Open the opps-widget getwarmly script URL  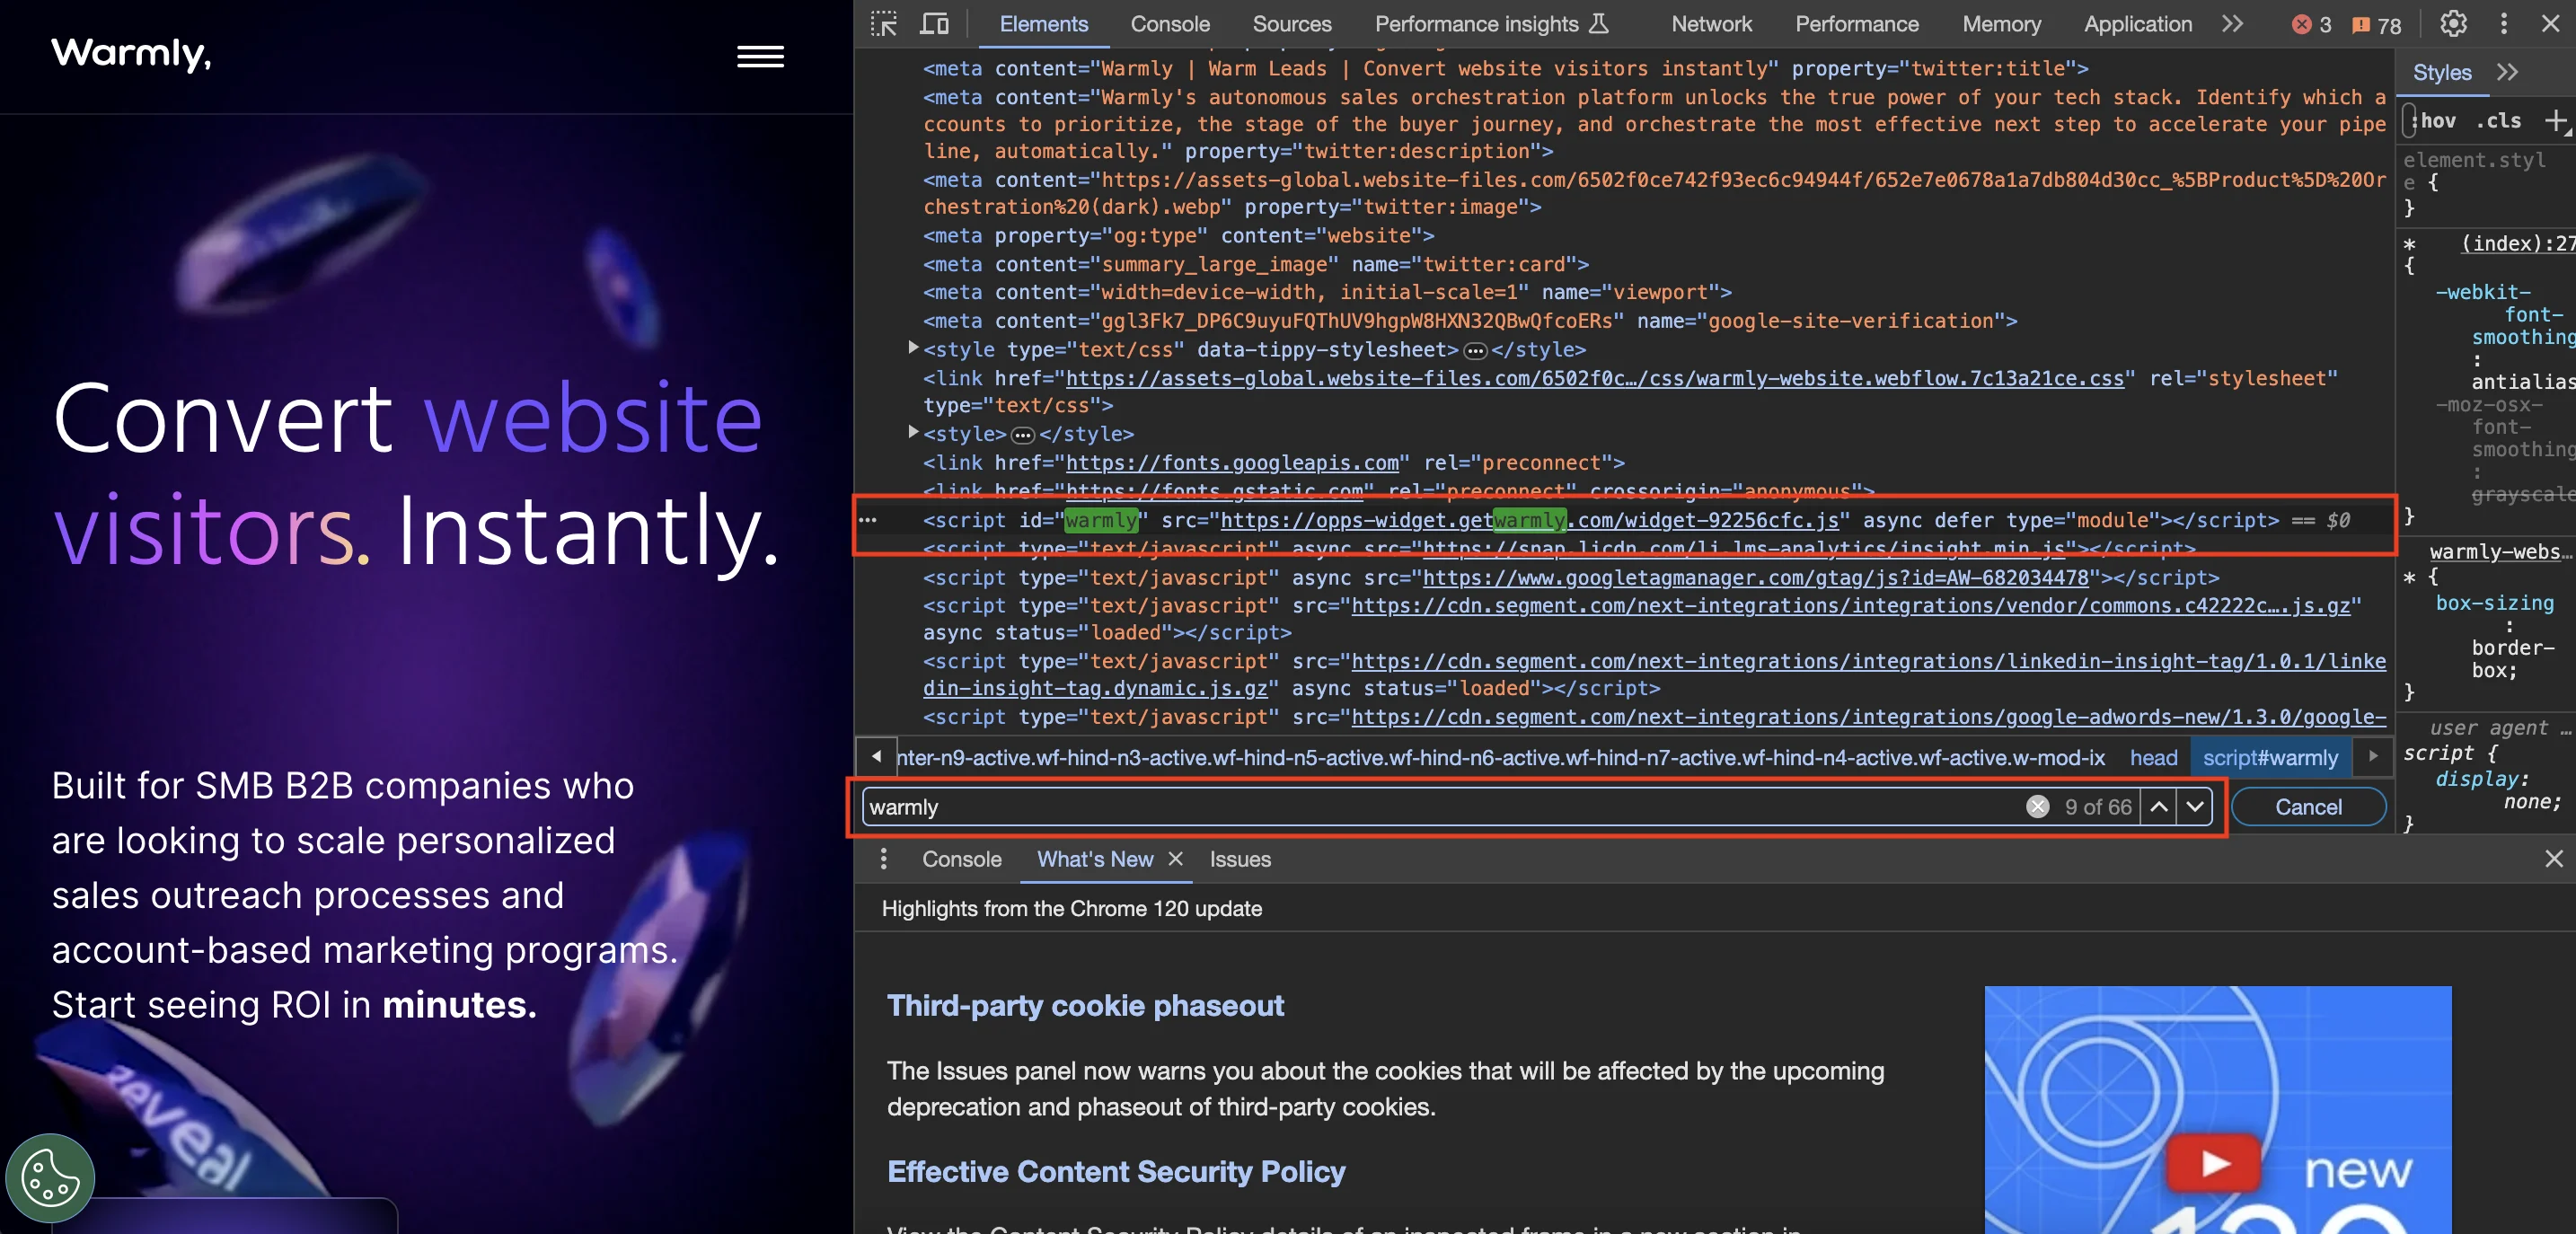[1528, 520]
